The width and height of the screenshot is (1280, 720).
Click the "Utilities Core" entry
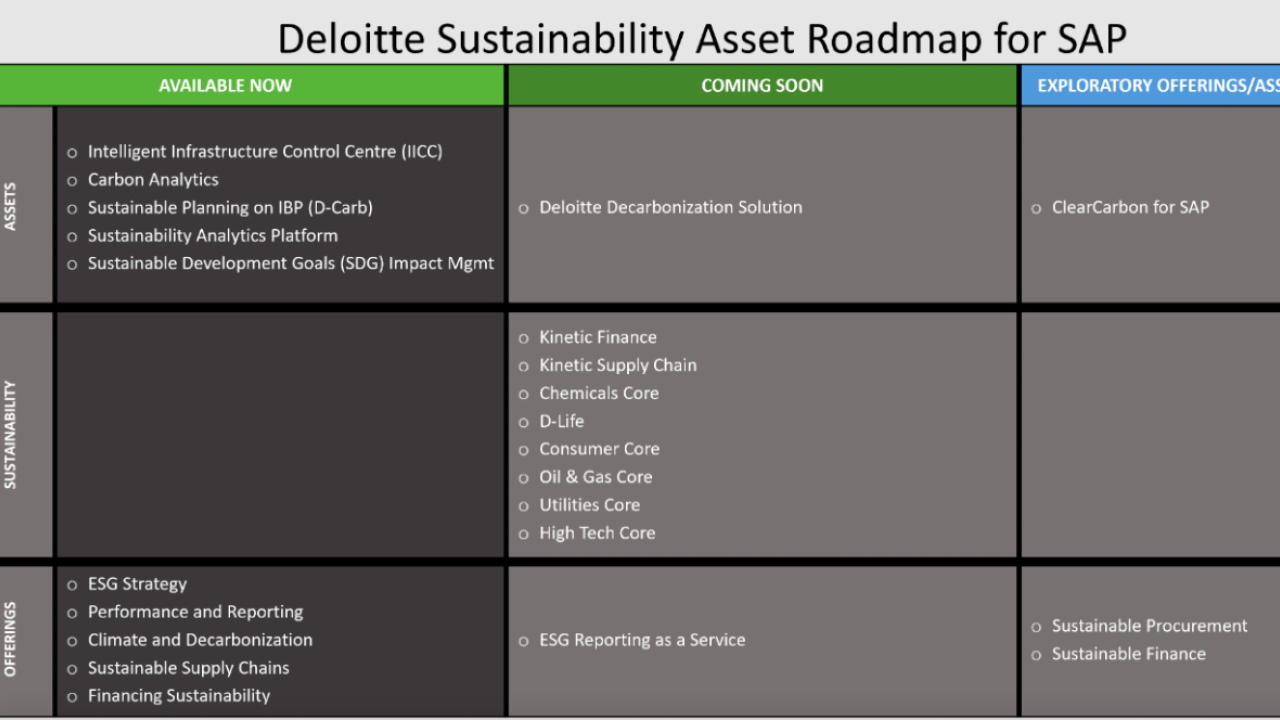[590, 506]
